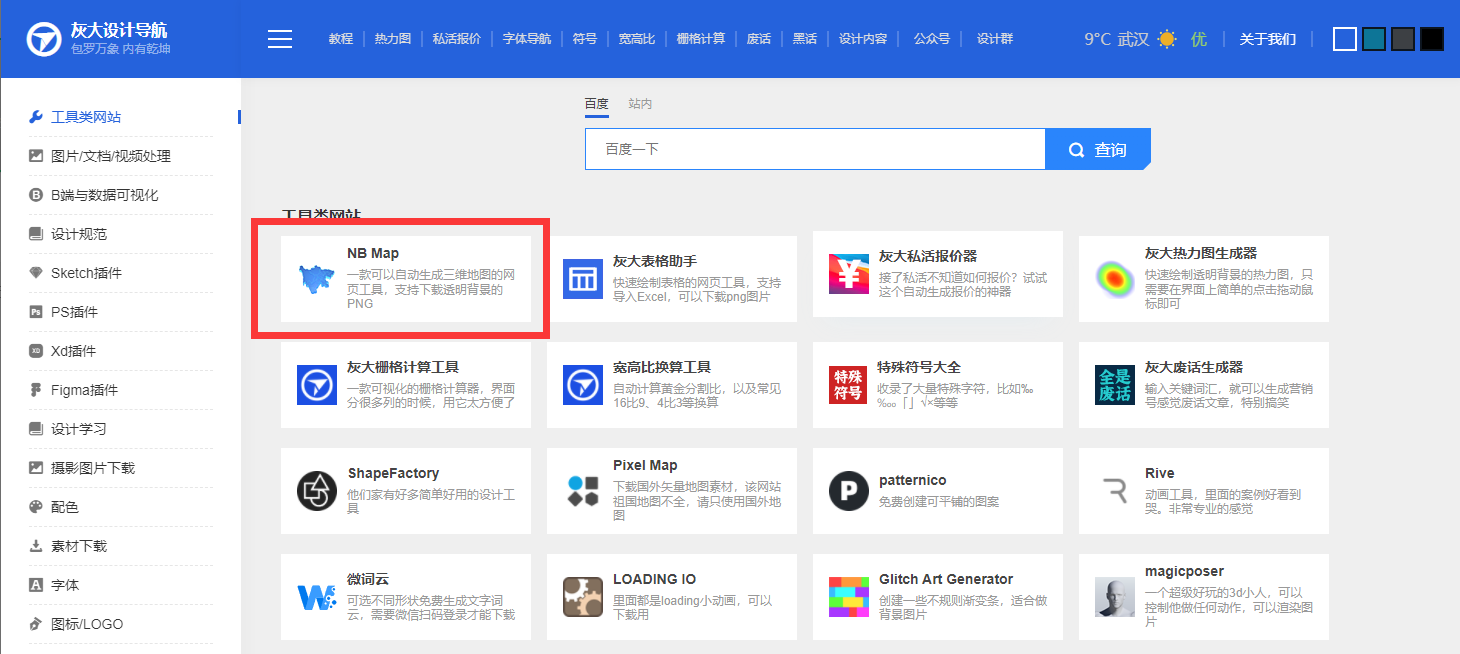Viewport: 1460px width, 654px height.
Task: Open 宽高比 in the top navigation
Action: [x=637, y=39]
